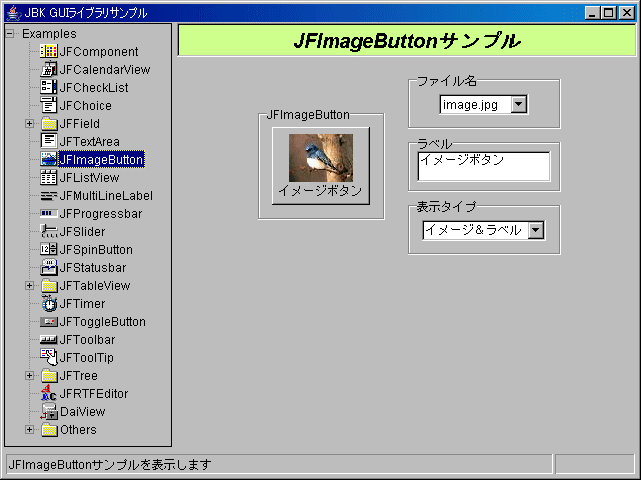The width and height of the screenshot is (641, 480).
Task: Click the JFField folder icon
Action: (49, 123)
